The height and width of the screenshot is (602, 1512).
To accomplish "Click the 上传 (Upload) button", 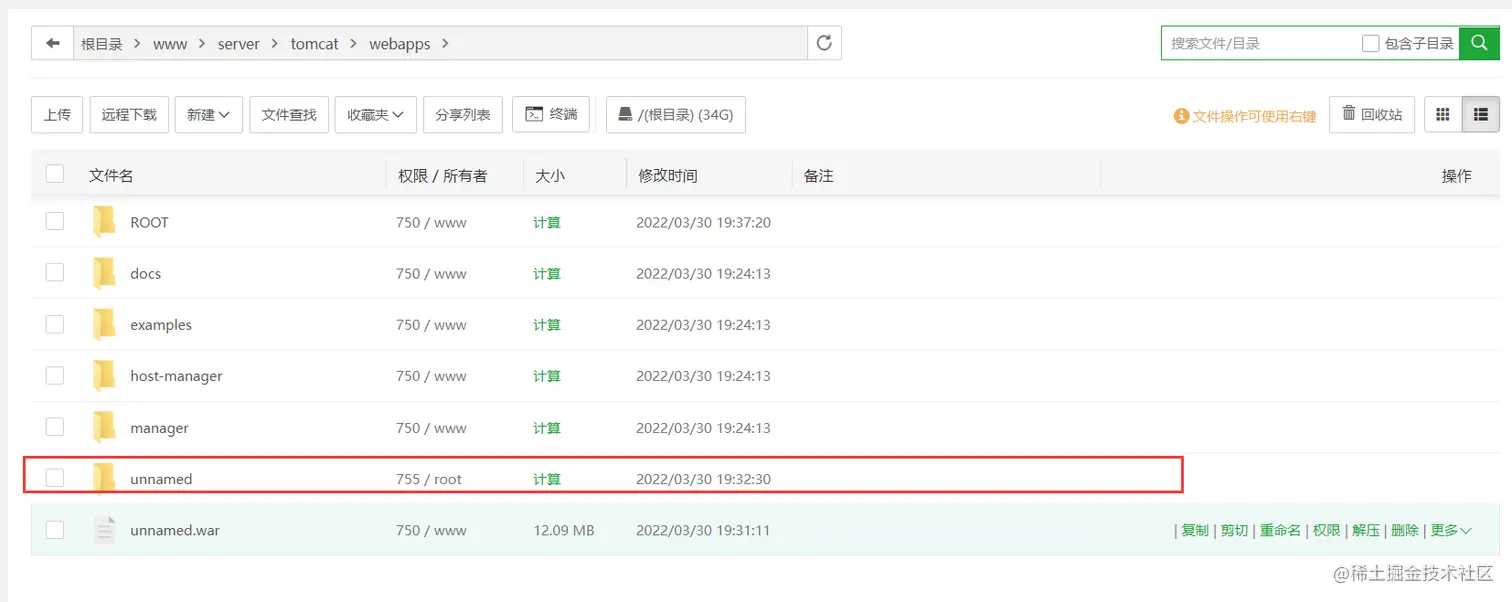I will [57, 114].
